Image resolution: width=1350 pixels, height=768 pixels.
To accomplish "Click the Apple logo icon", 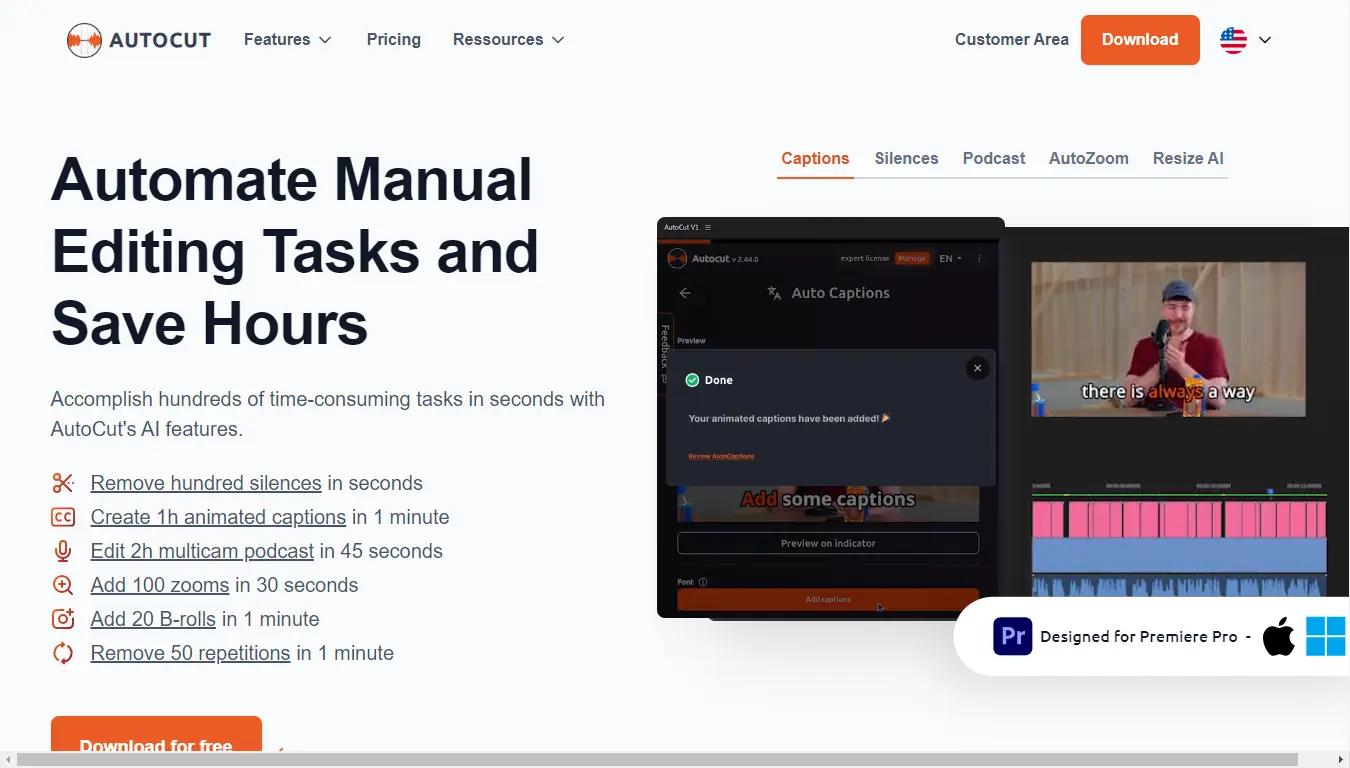I will coord(1279,636).
